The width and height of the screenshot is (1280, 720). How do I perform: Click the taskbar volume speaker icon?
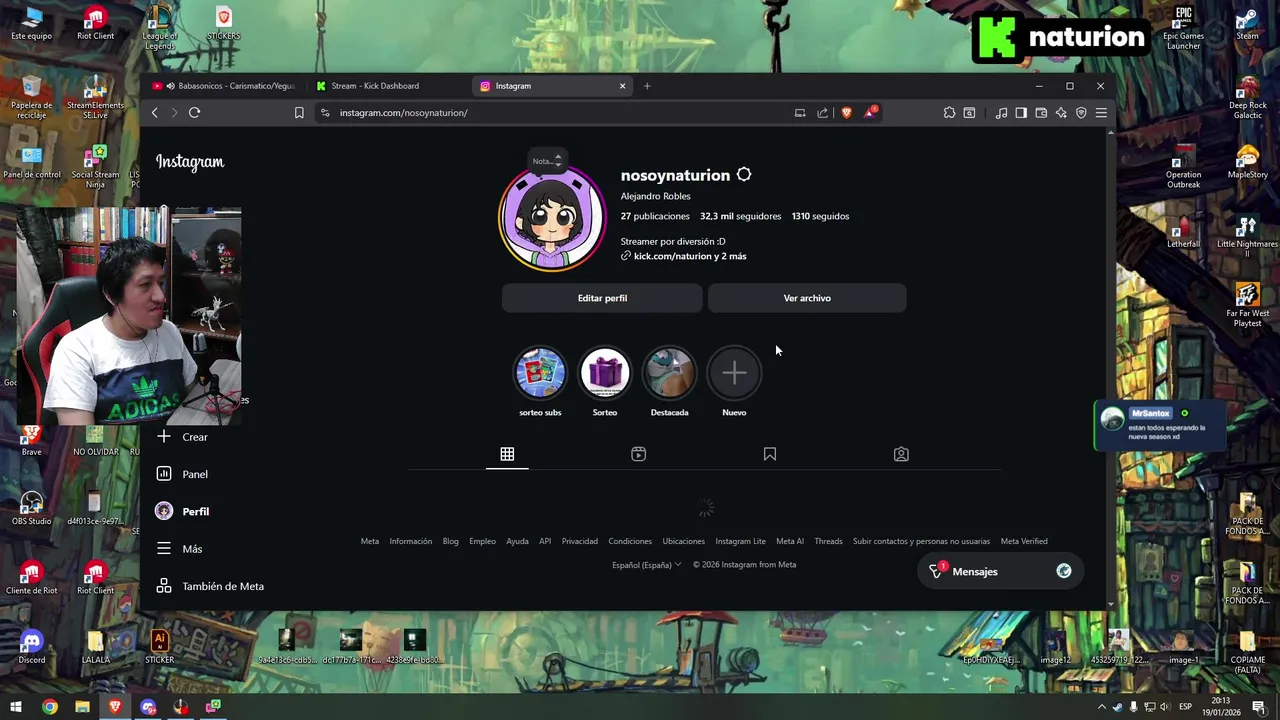pyautogui.click(x=1165, y=707)
